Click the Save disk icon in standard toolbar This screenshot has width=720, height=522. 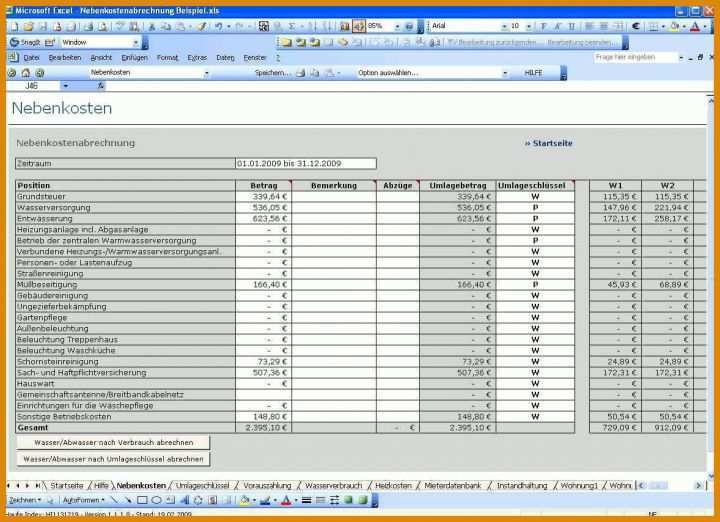44,27
